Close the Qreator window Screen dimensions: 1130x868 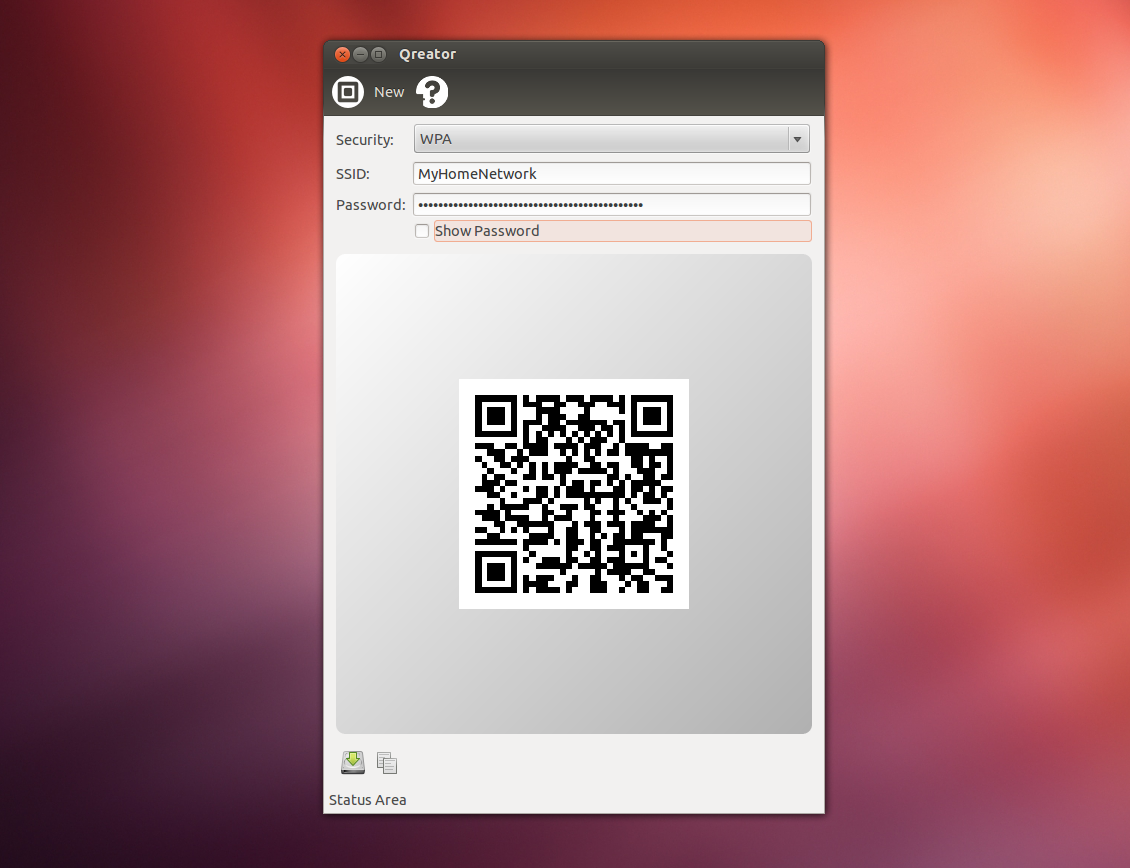click(x=343, y=54)
